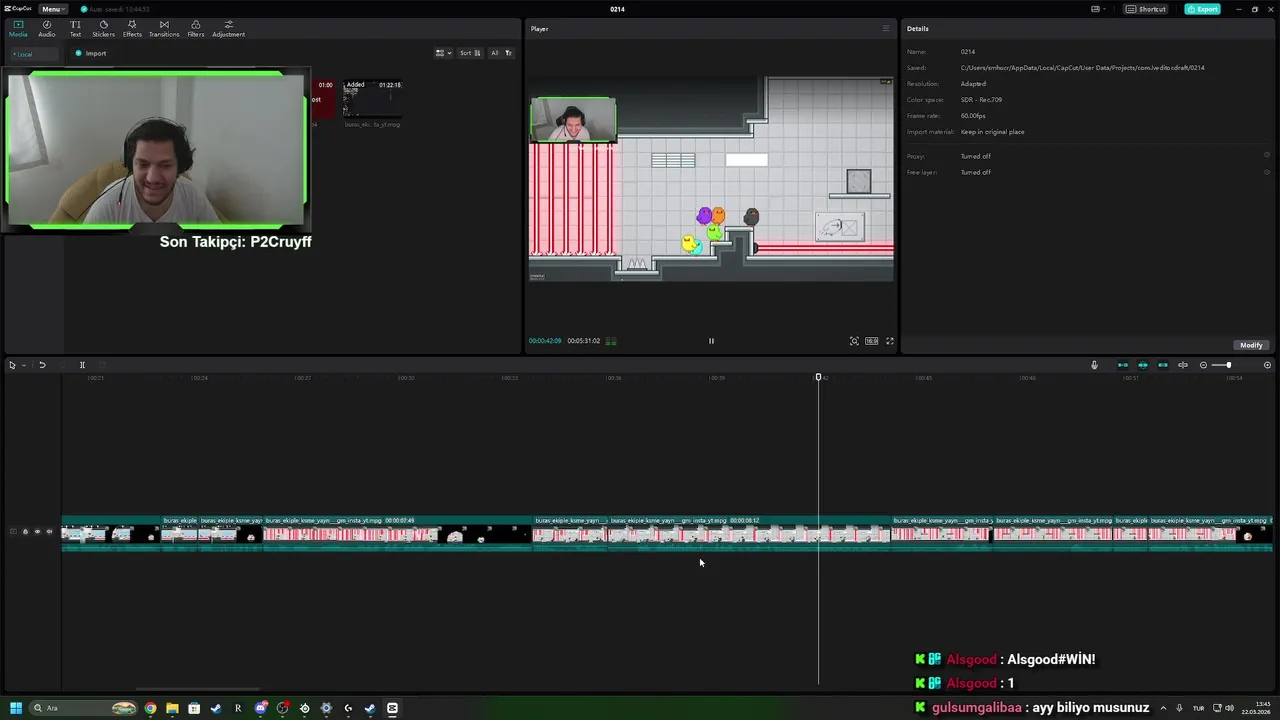Viewport: 1280px width, 720px height.
Task: Switch to the Audio tab
Action: point(47,28)
